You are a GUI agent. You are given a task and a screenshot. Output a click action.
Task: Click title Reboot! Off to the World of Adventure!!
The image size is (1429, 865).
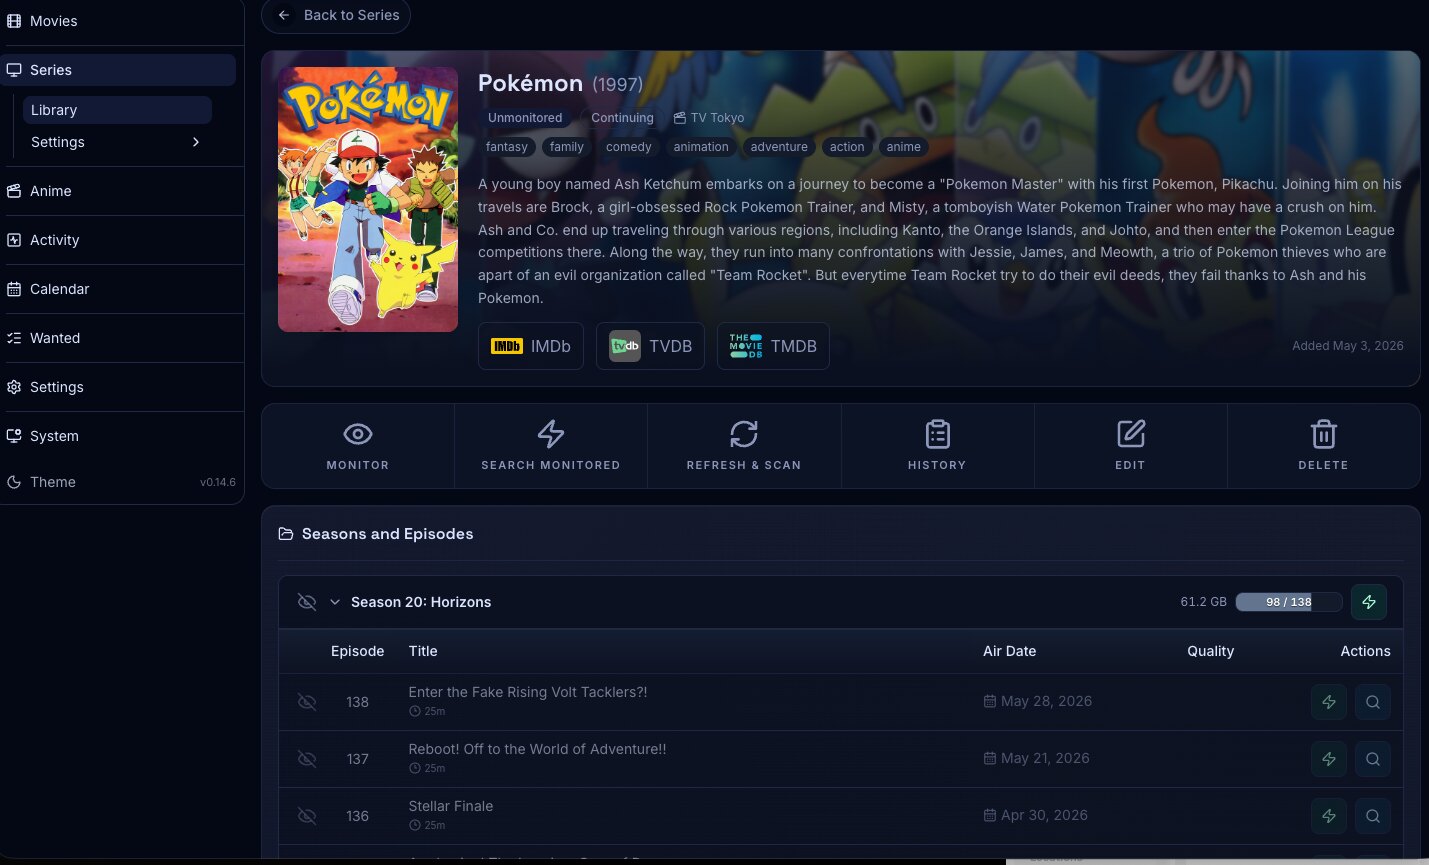pyautogui.click(x=537, y=749)
